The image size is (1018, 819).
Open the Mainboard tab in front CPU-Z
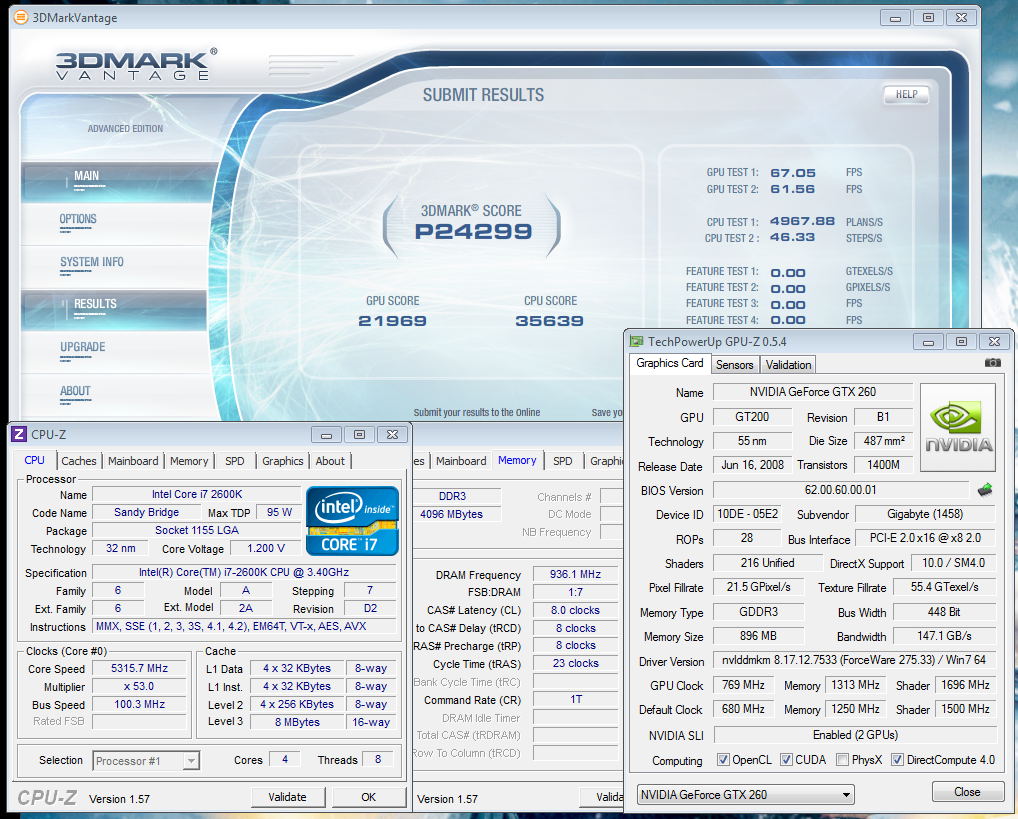coord(133,460)
